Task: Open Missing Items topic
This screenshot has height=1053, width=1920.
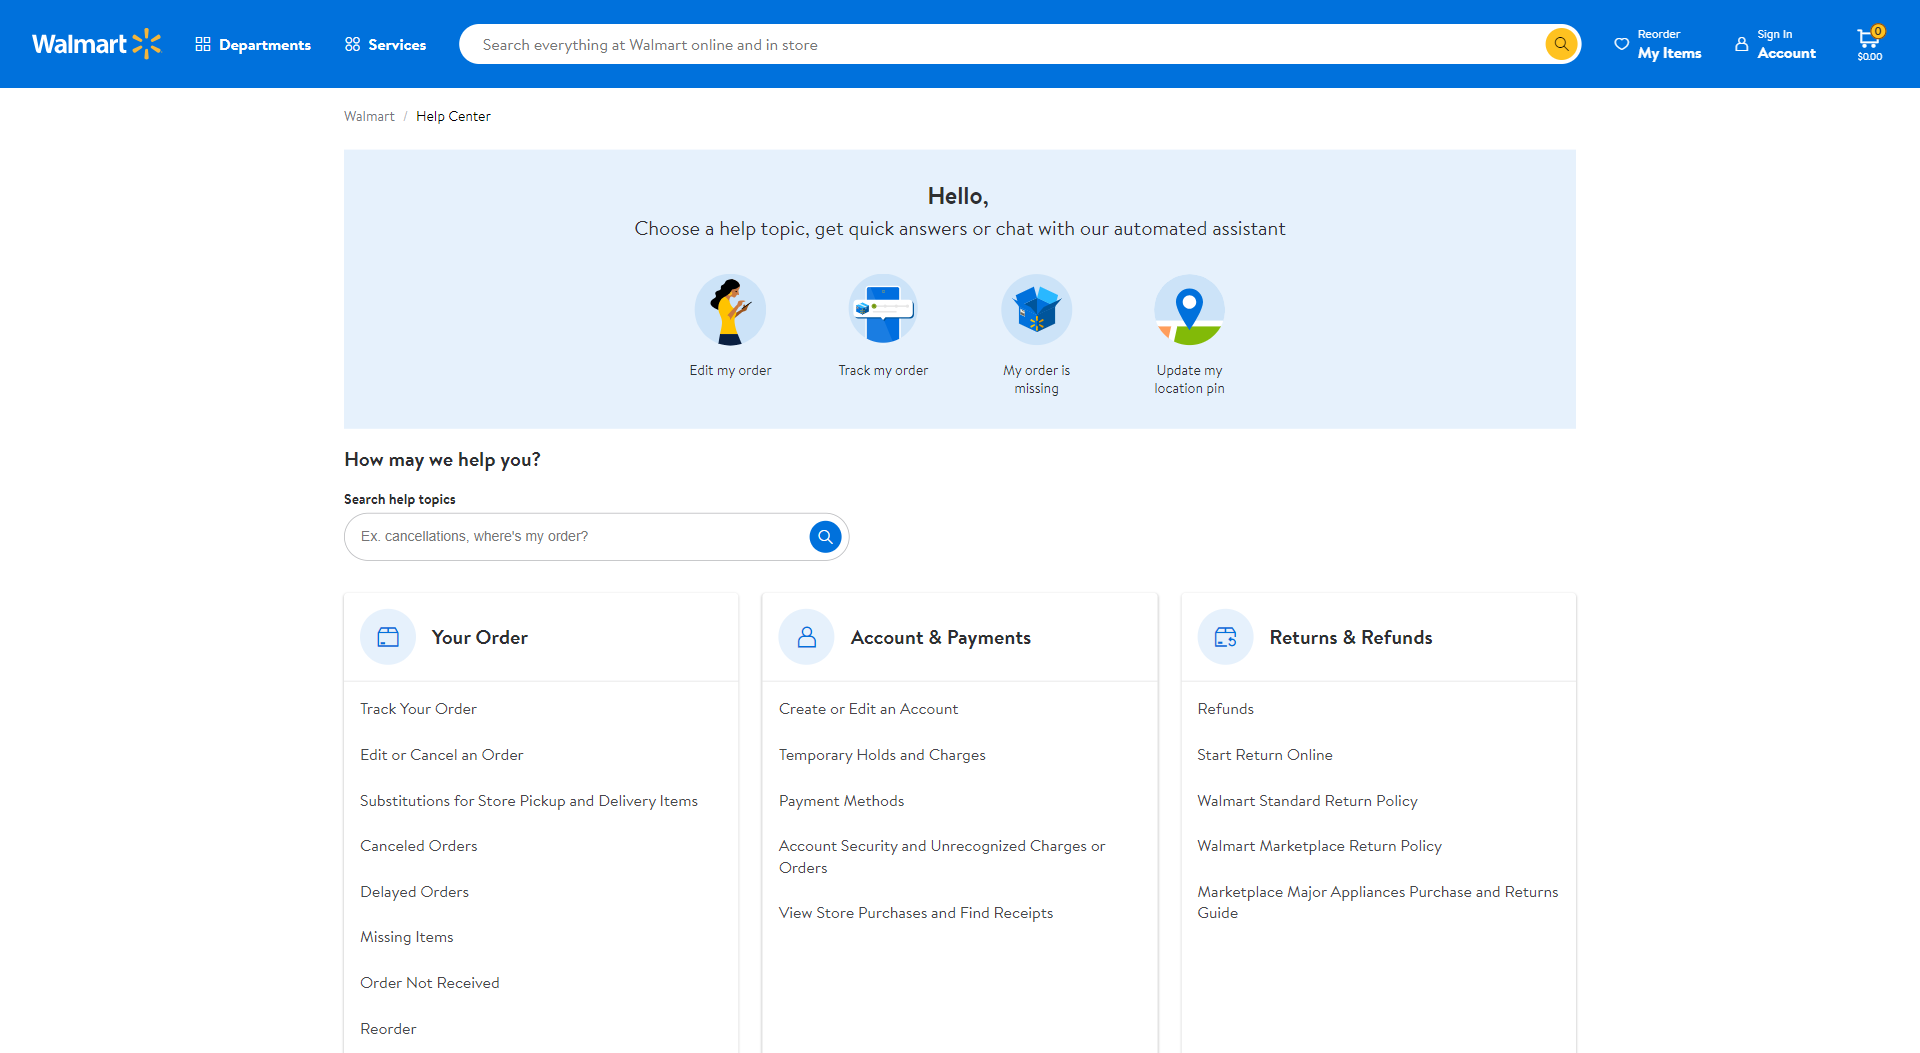Action: tap(407, 937)
